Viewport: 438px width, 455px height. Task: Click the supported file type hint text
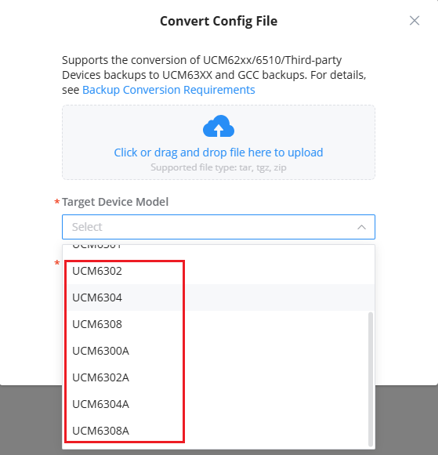(218, 167)
